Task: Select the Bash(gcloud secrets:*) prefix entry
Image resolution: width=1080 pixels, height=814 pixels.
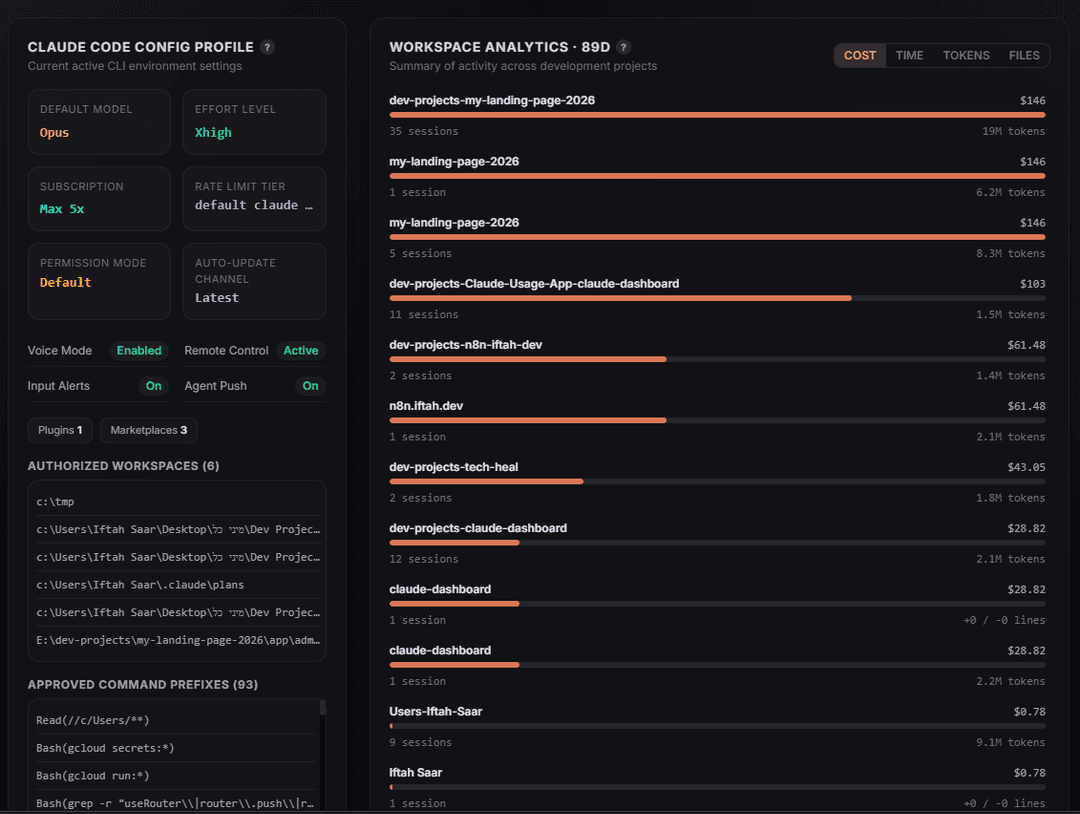Action: point(175,748)
